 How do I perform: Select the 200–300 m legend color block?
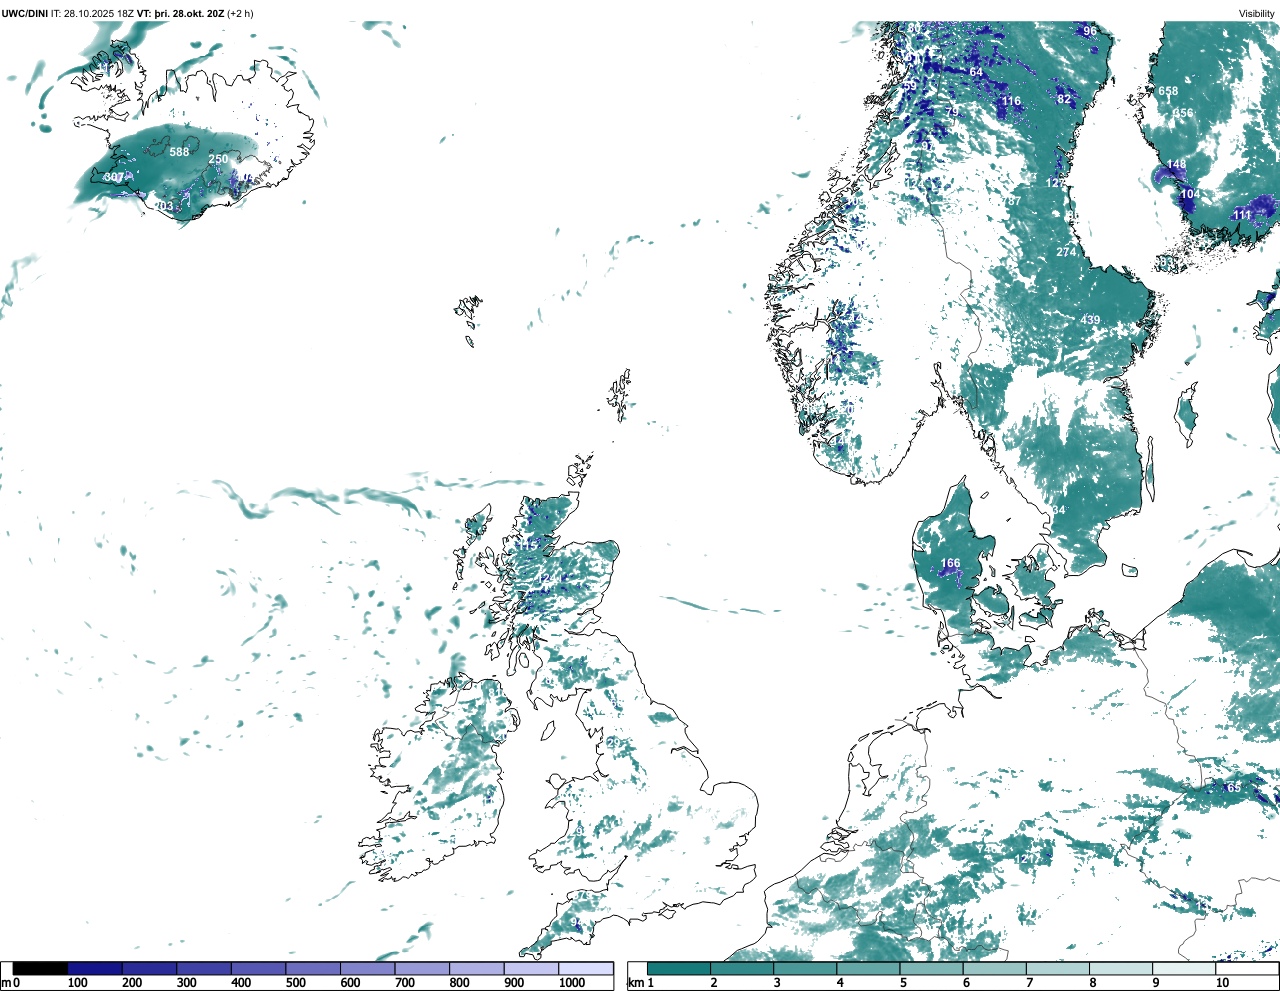click(150, 968)
